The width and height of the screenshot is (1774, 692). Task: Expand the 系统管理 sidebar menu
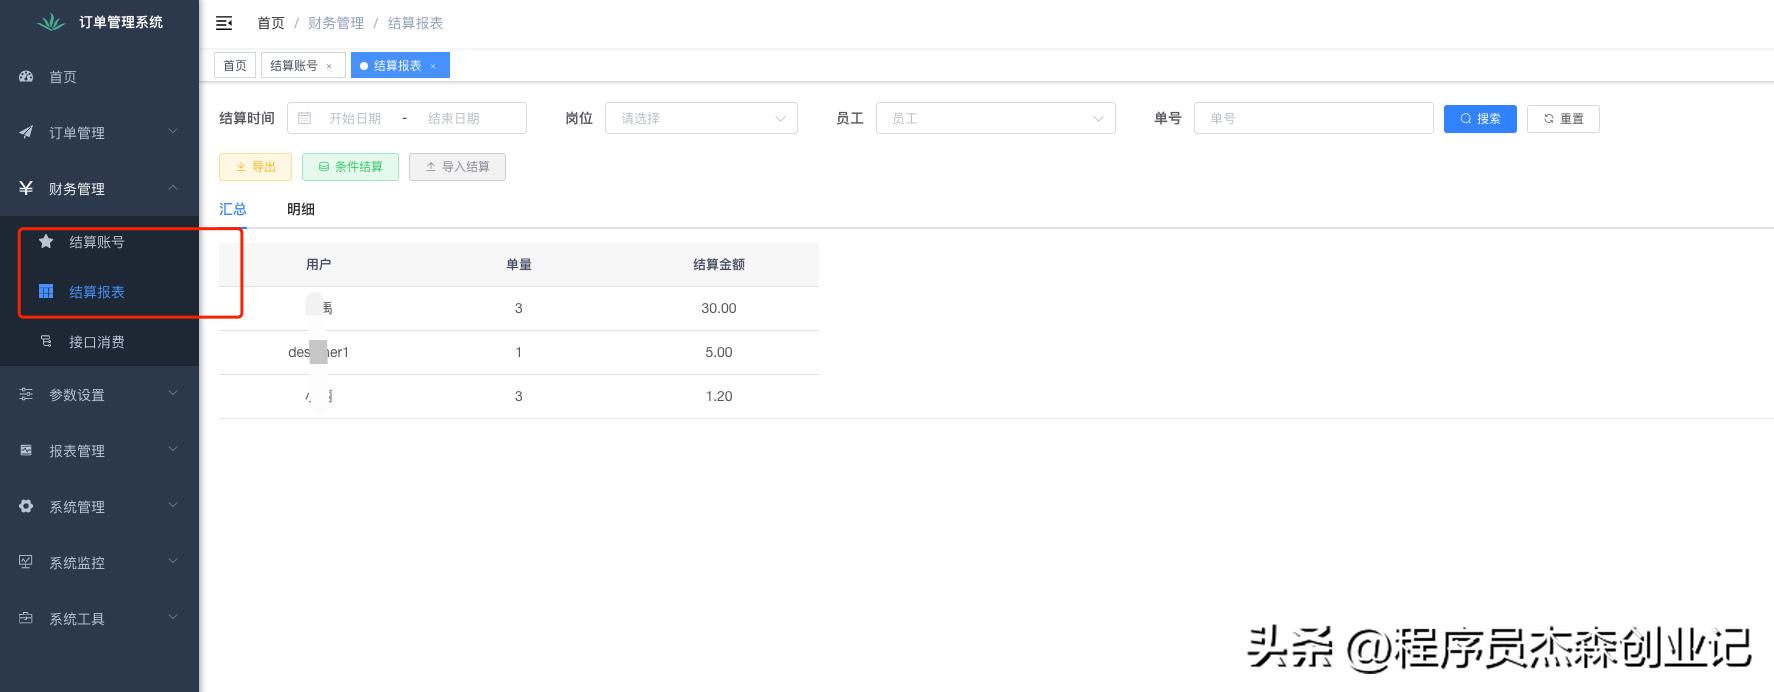click(98, 507)
